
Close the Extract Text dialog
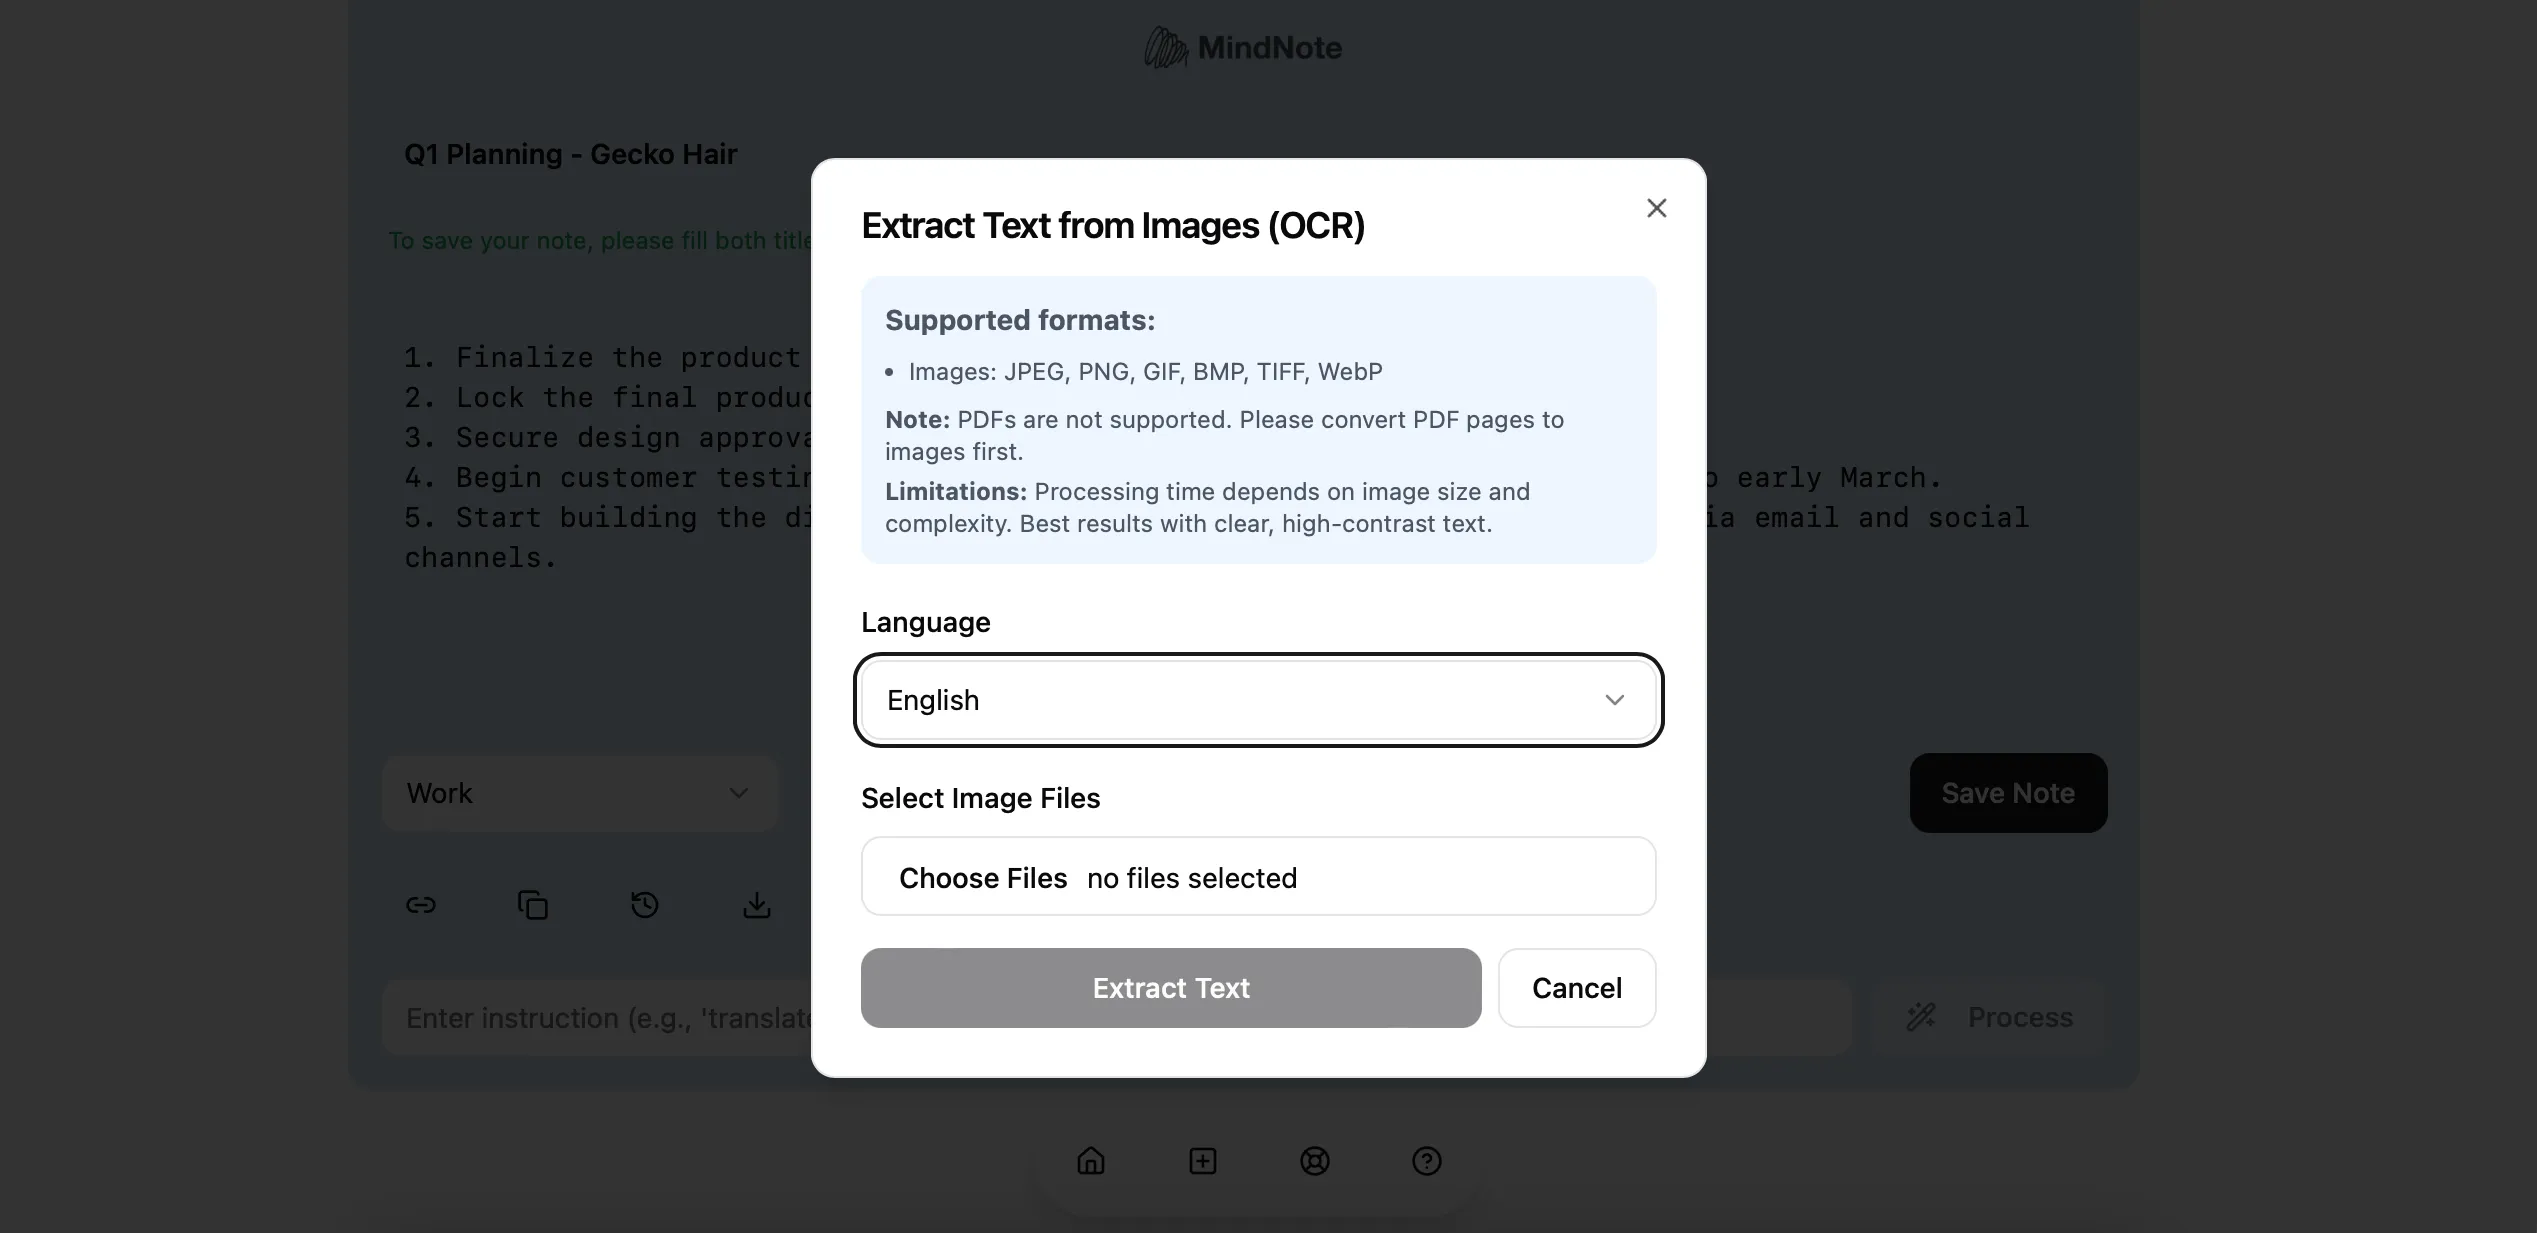coord(1656,207)
